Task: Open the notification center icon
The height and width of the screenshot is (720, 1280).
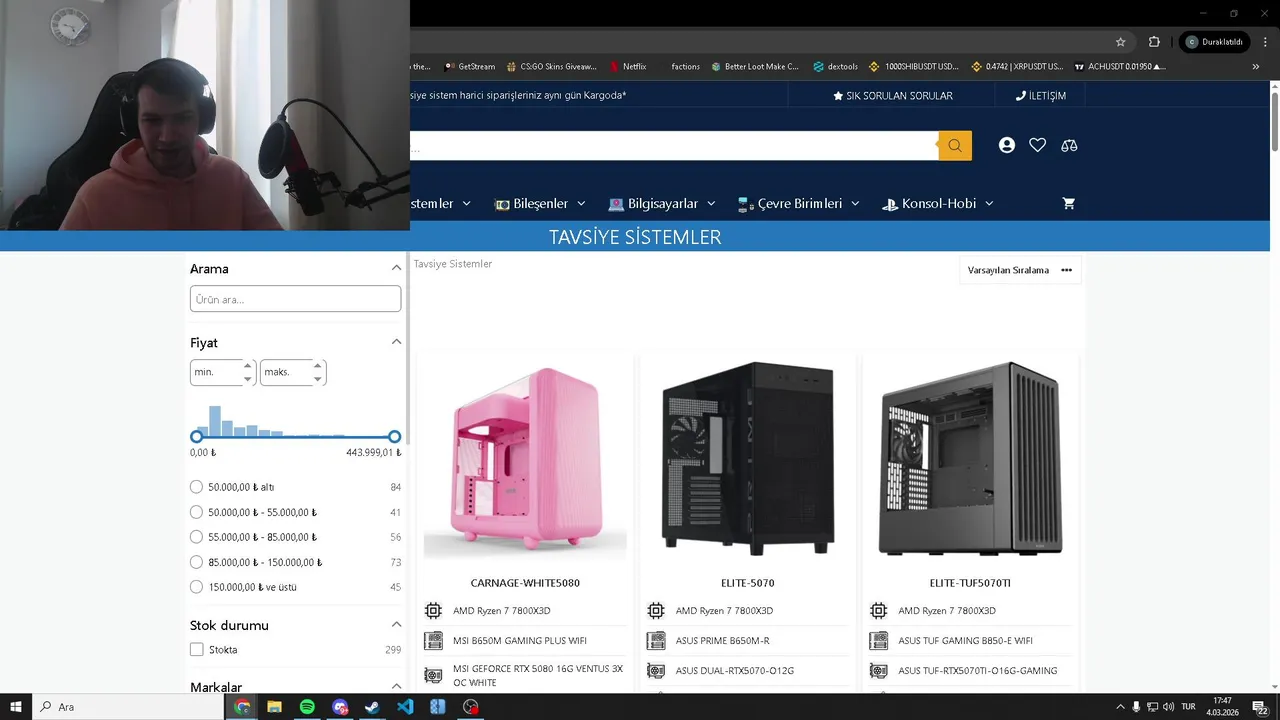Action: pos(1260,707)
